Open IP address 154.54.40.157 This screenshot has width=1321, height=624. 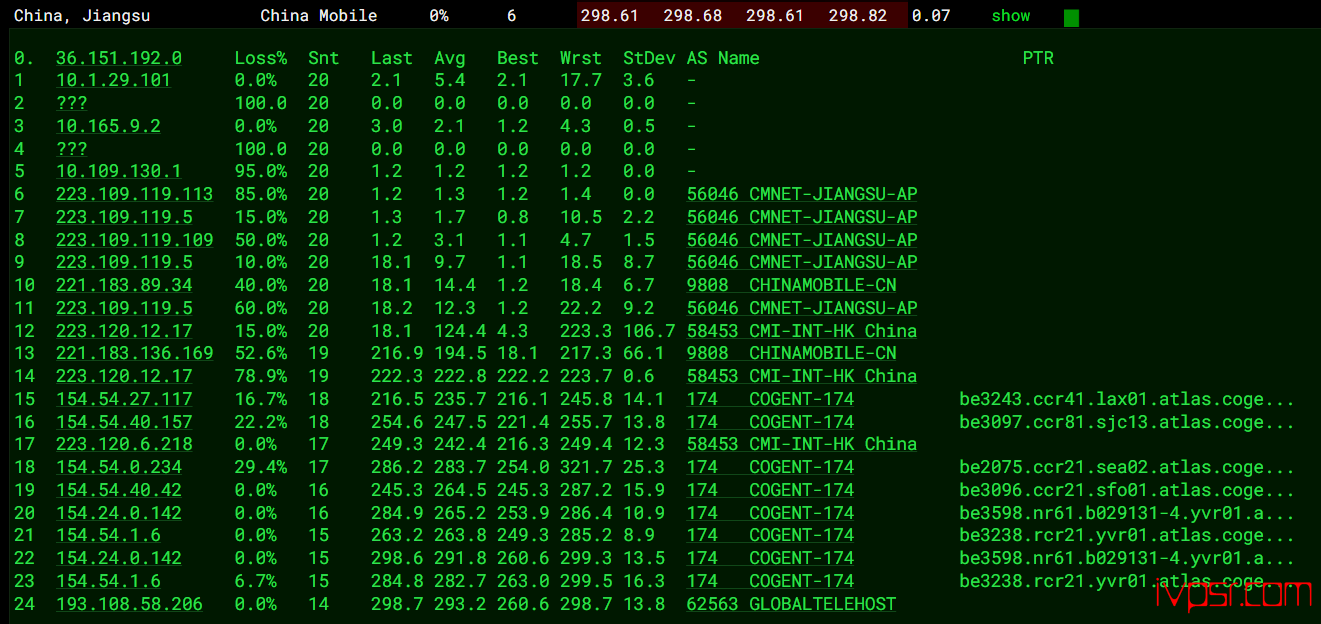pos(124,422)
